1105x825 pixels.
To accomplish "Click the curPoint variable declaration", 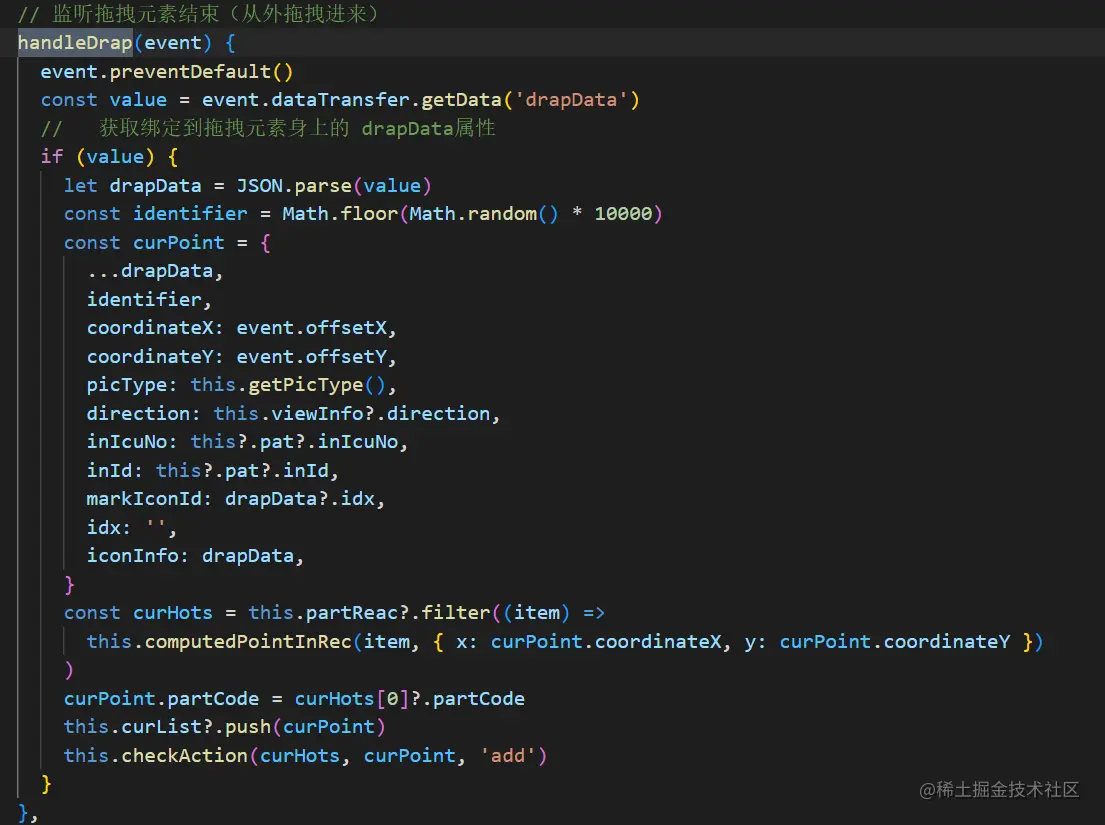I will [x=178, y=243].
